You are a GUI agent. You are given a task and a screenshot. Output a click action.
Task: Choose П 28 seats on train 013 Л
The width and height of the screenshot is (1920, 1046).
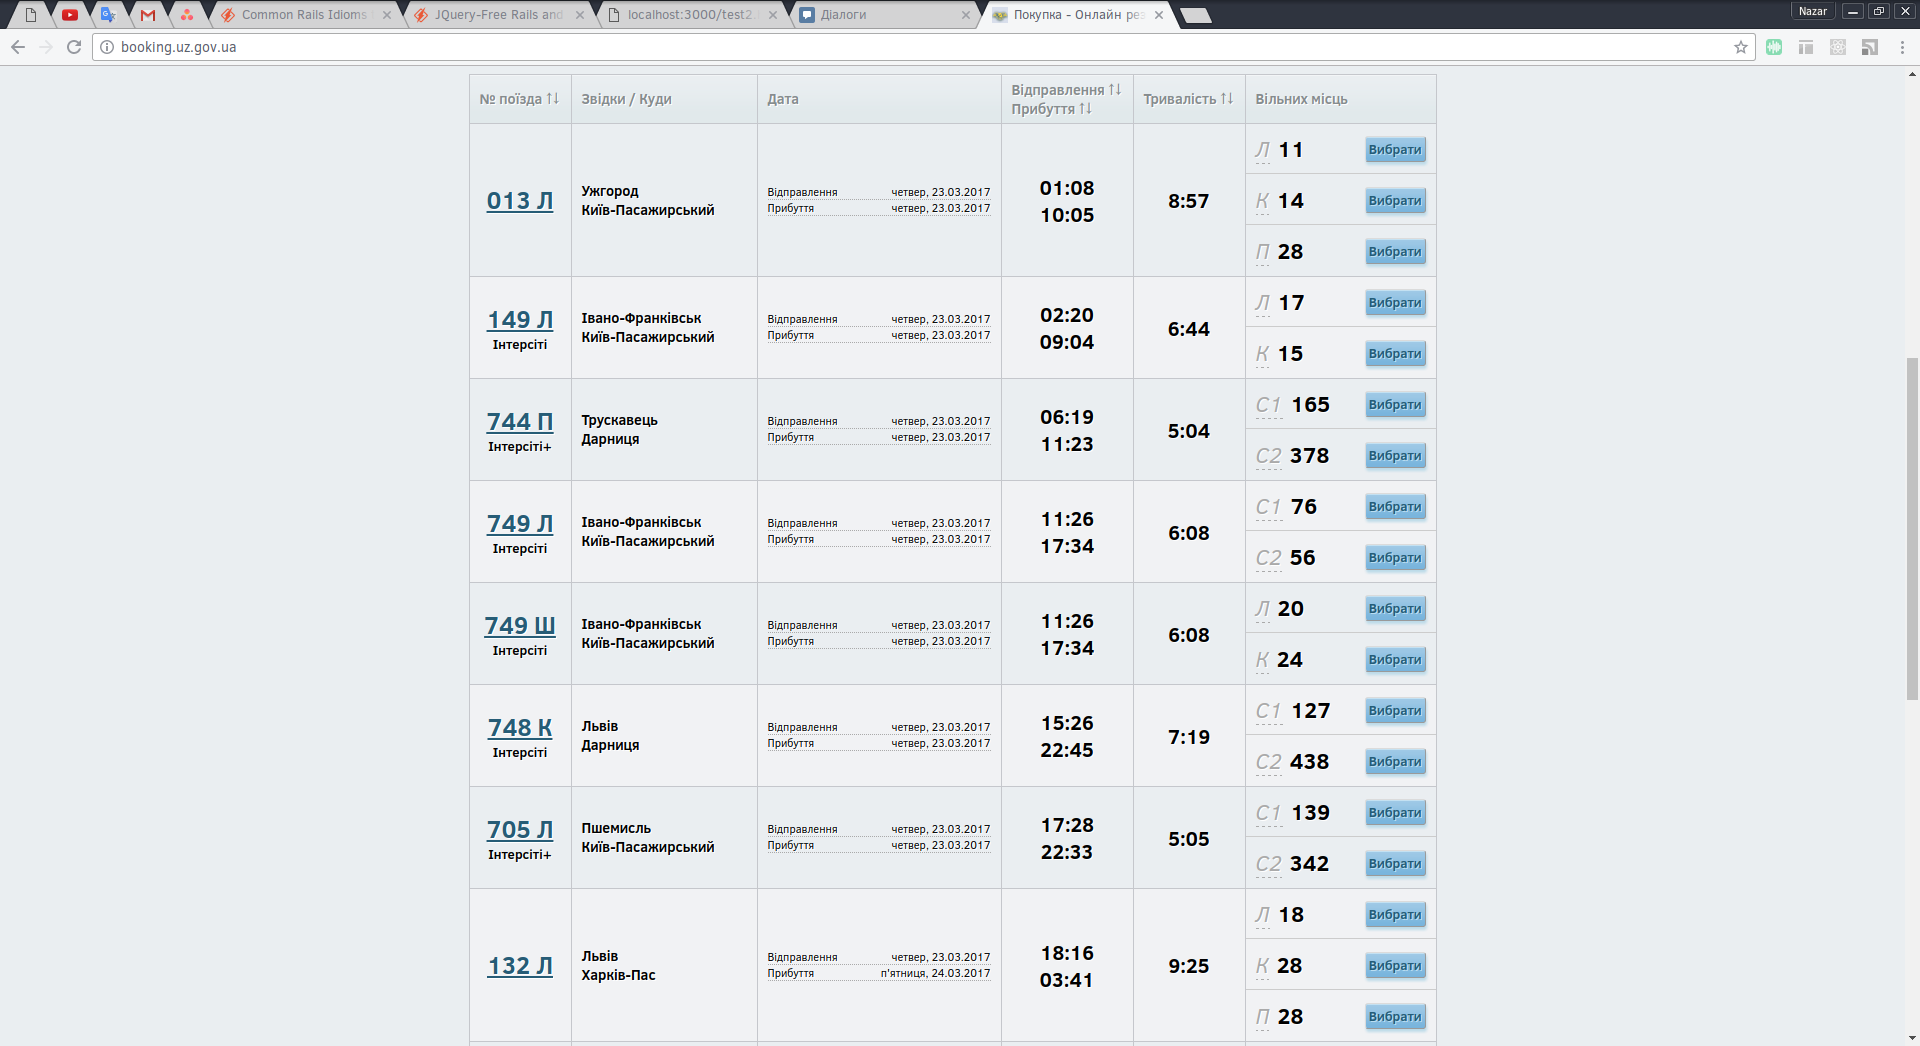1395,252
